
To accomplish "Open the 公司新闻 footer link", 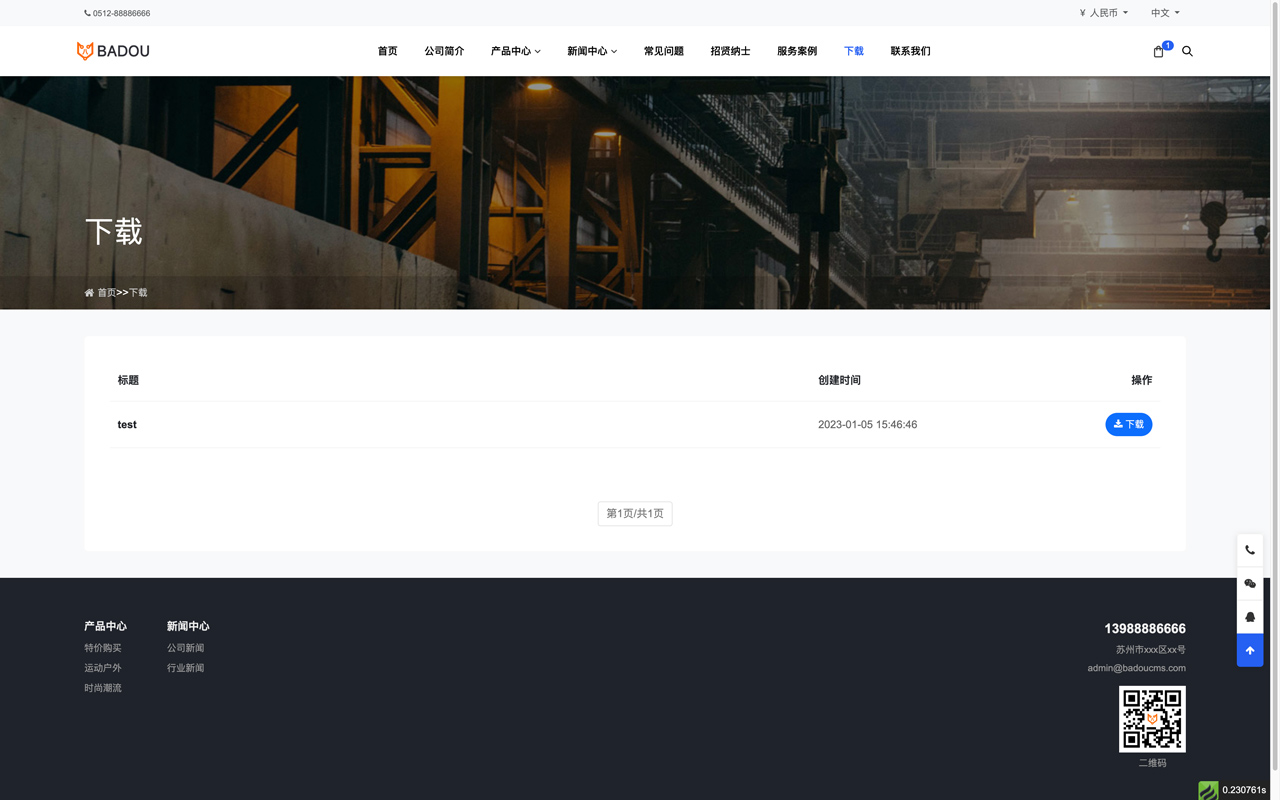I will coord(186,647).
